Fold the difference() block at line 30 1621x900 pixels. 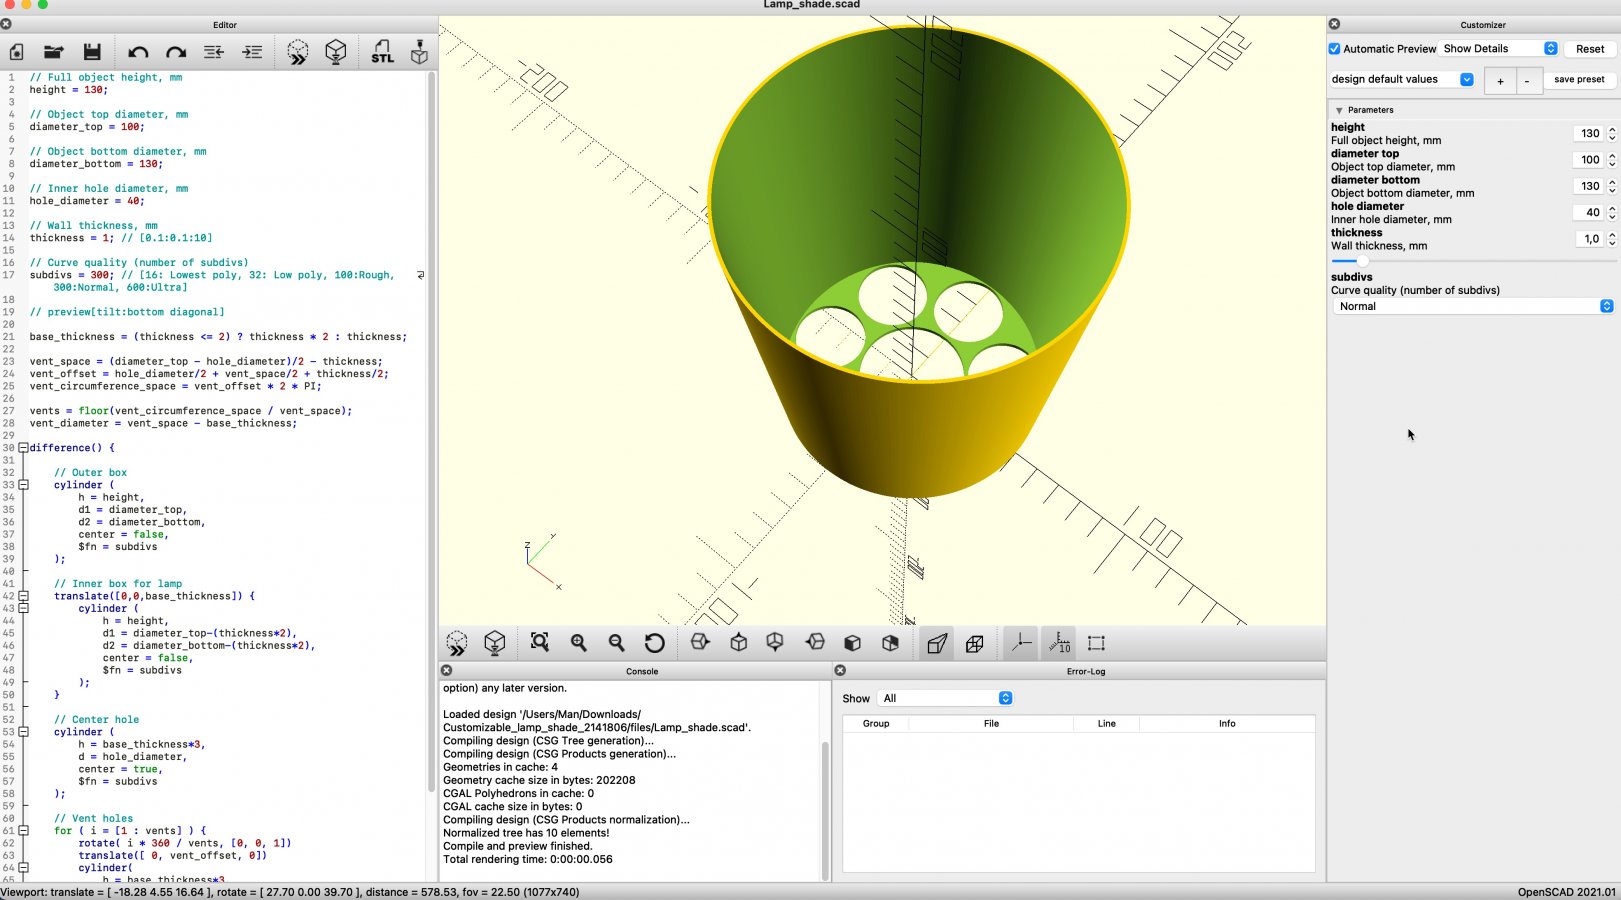(x=23, y=448)
